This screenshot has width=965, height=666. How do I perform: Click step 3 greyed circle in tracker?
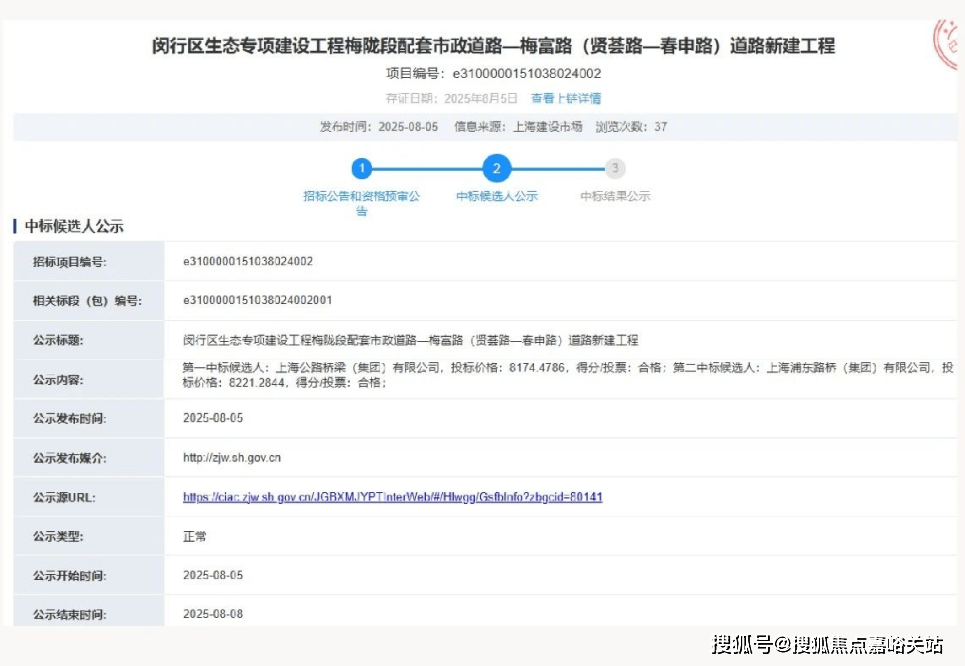coord(615,168)
